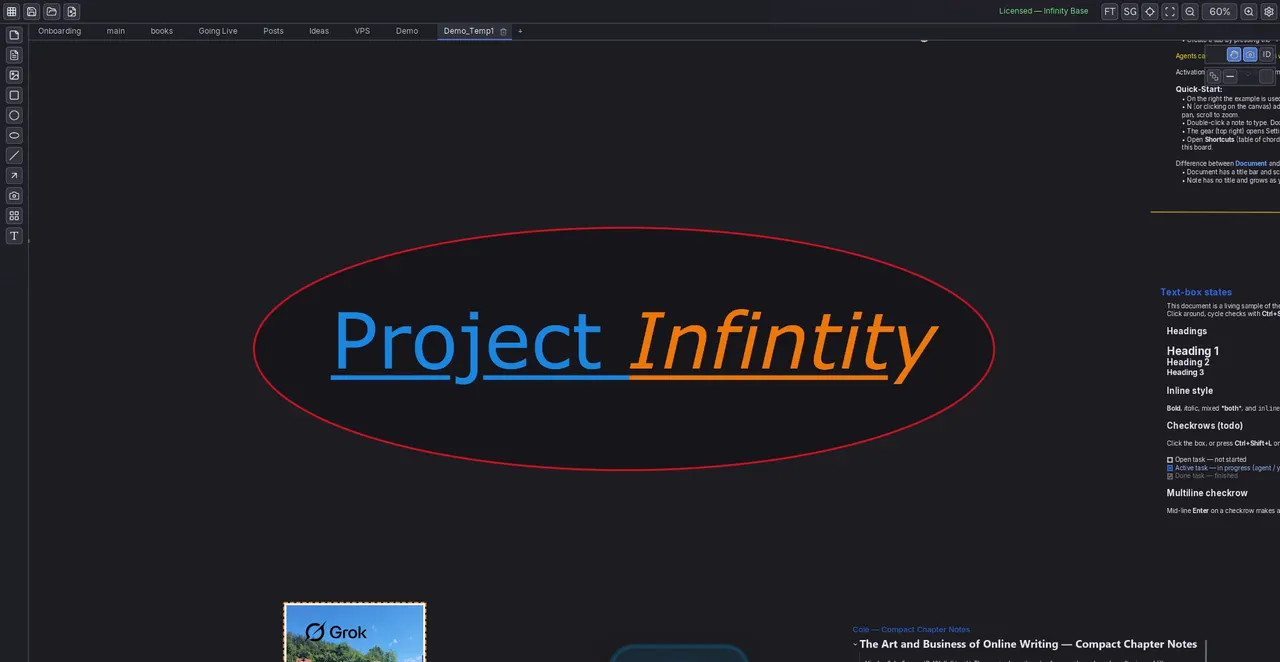This screenshot has width=1280, height=662.
Task: Click the grid icon in the top-left toolbar
Action: [12, 12]
